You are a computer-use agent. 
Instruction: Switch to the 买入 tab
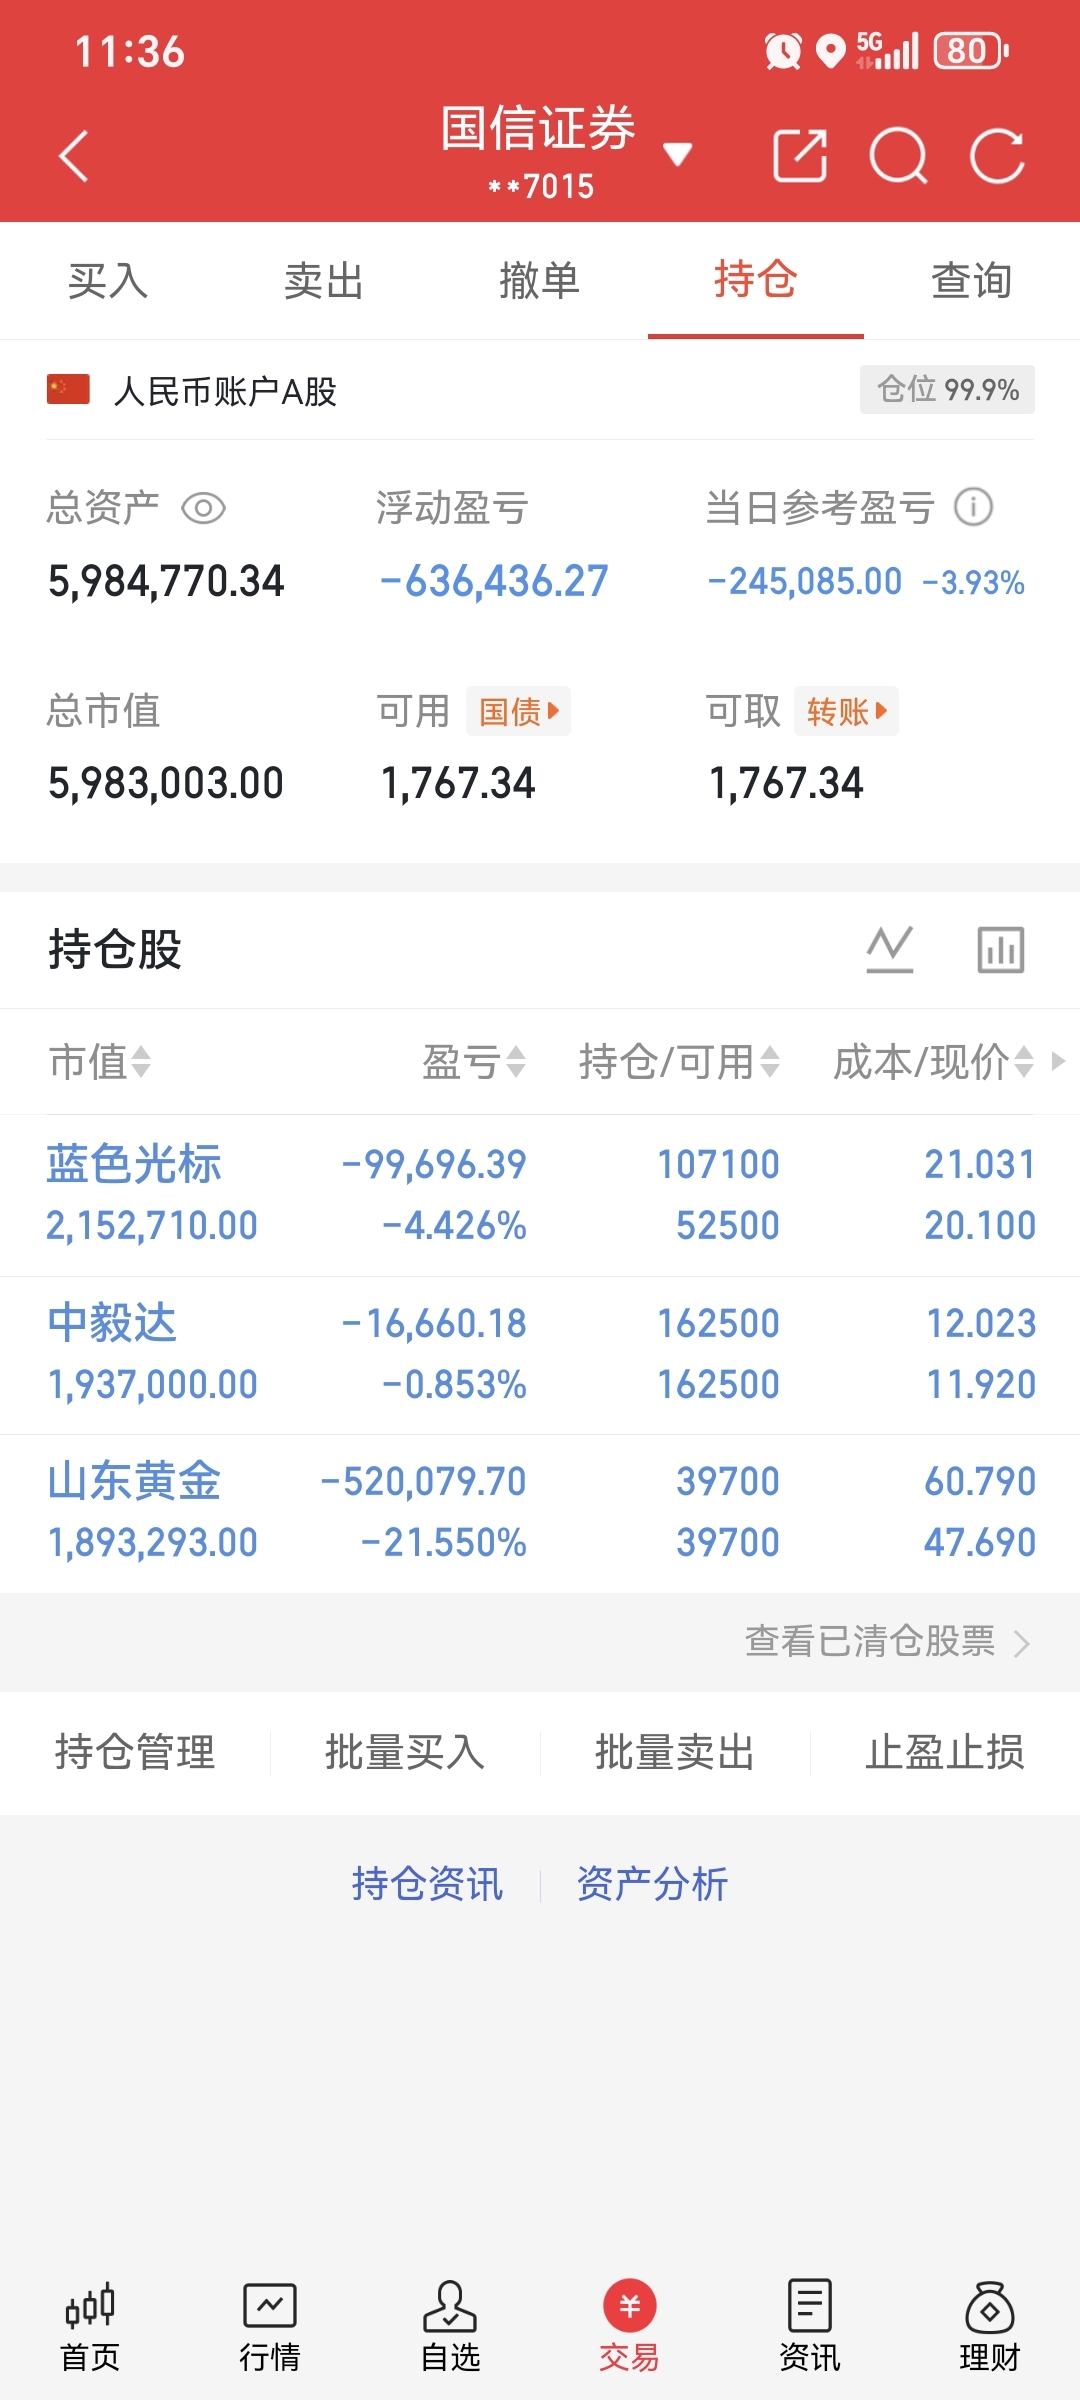coord(108,281)
